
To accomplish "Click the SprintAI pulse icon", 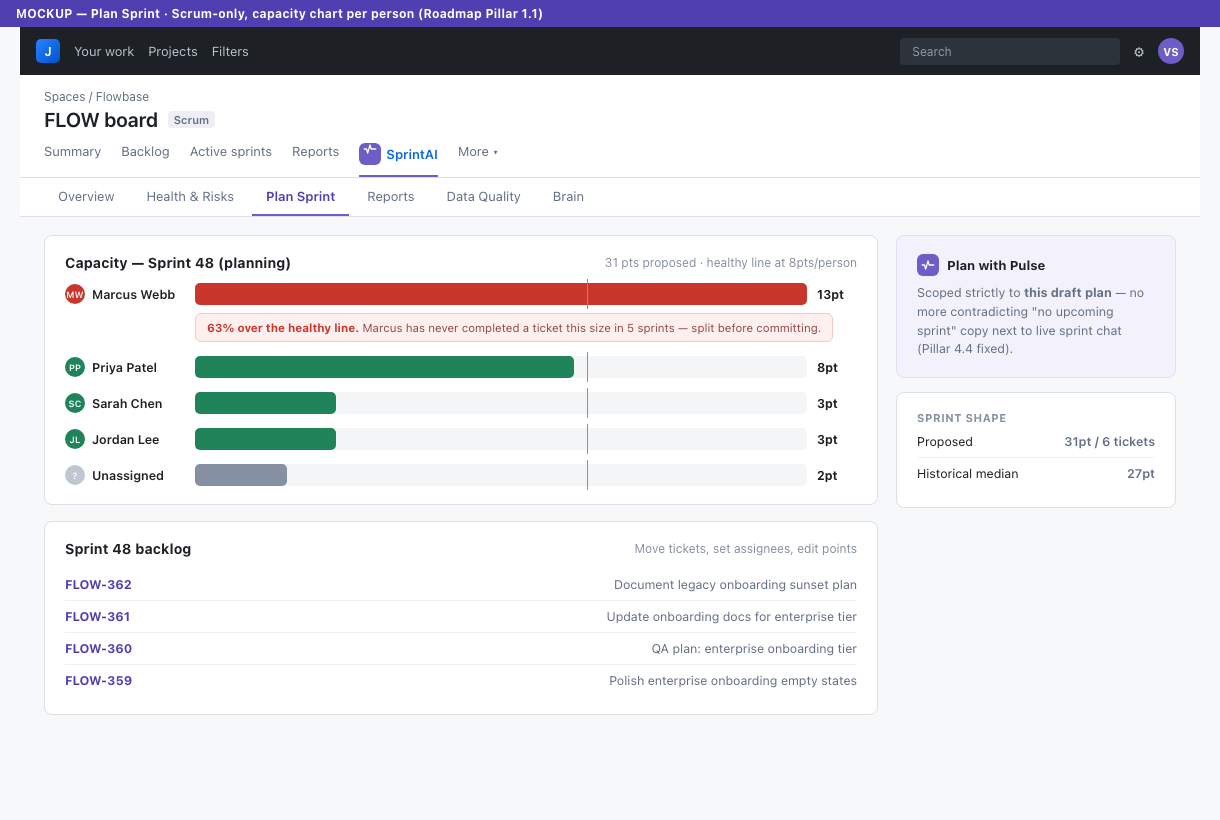I will pos(370,153).
